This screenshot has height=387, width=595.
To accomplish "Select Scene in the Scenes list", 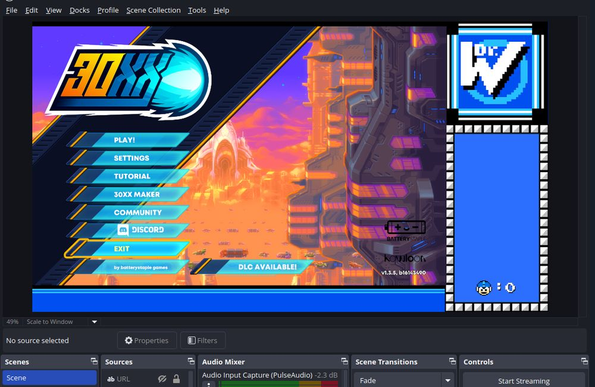I will [x=49, y=378].
